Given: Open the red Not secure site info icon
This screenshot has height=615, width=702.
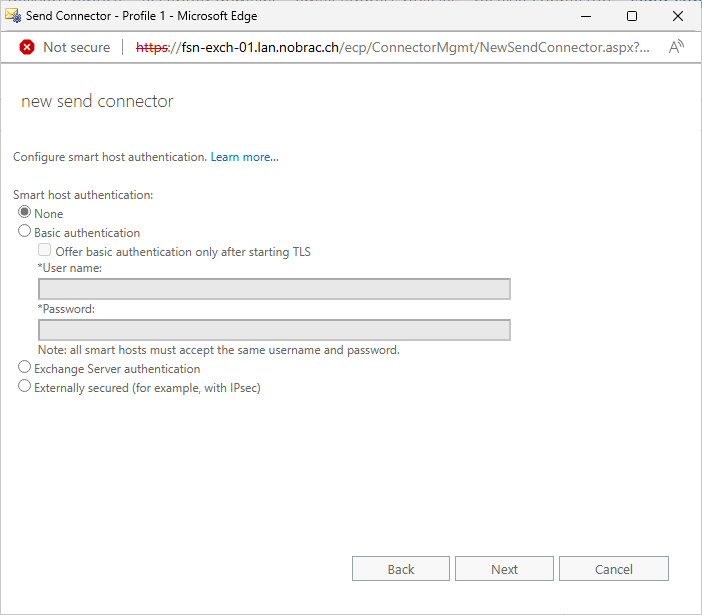Looking at the screenshot, I should (27, 47).
